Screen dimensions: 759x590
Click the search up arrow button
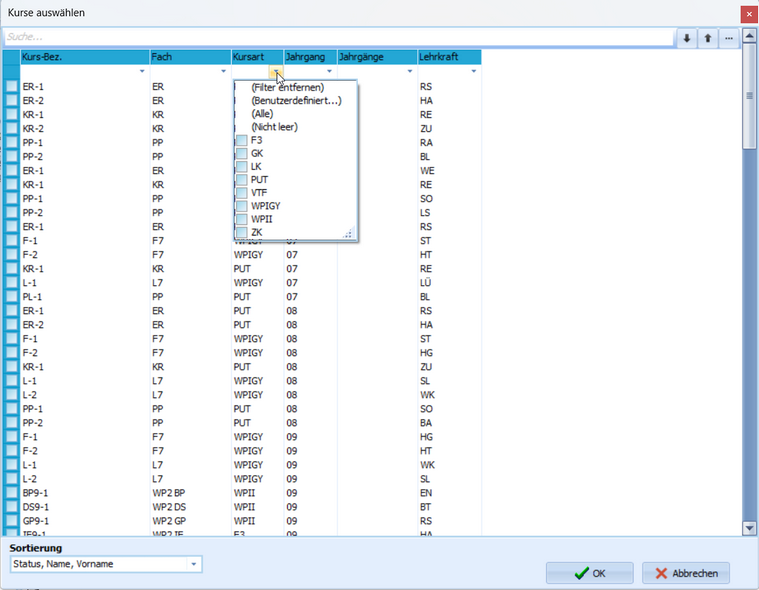(x=708, y=38)
